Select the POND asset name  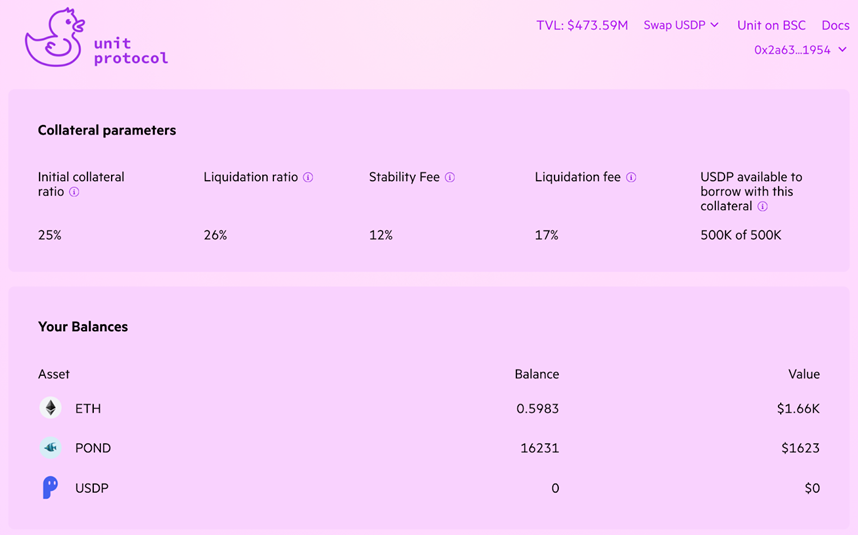(x=93, y=448)
